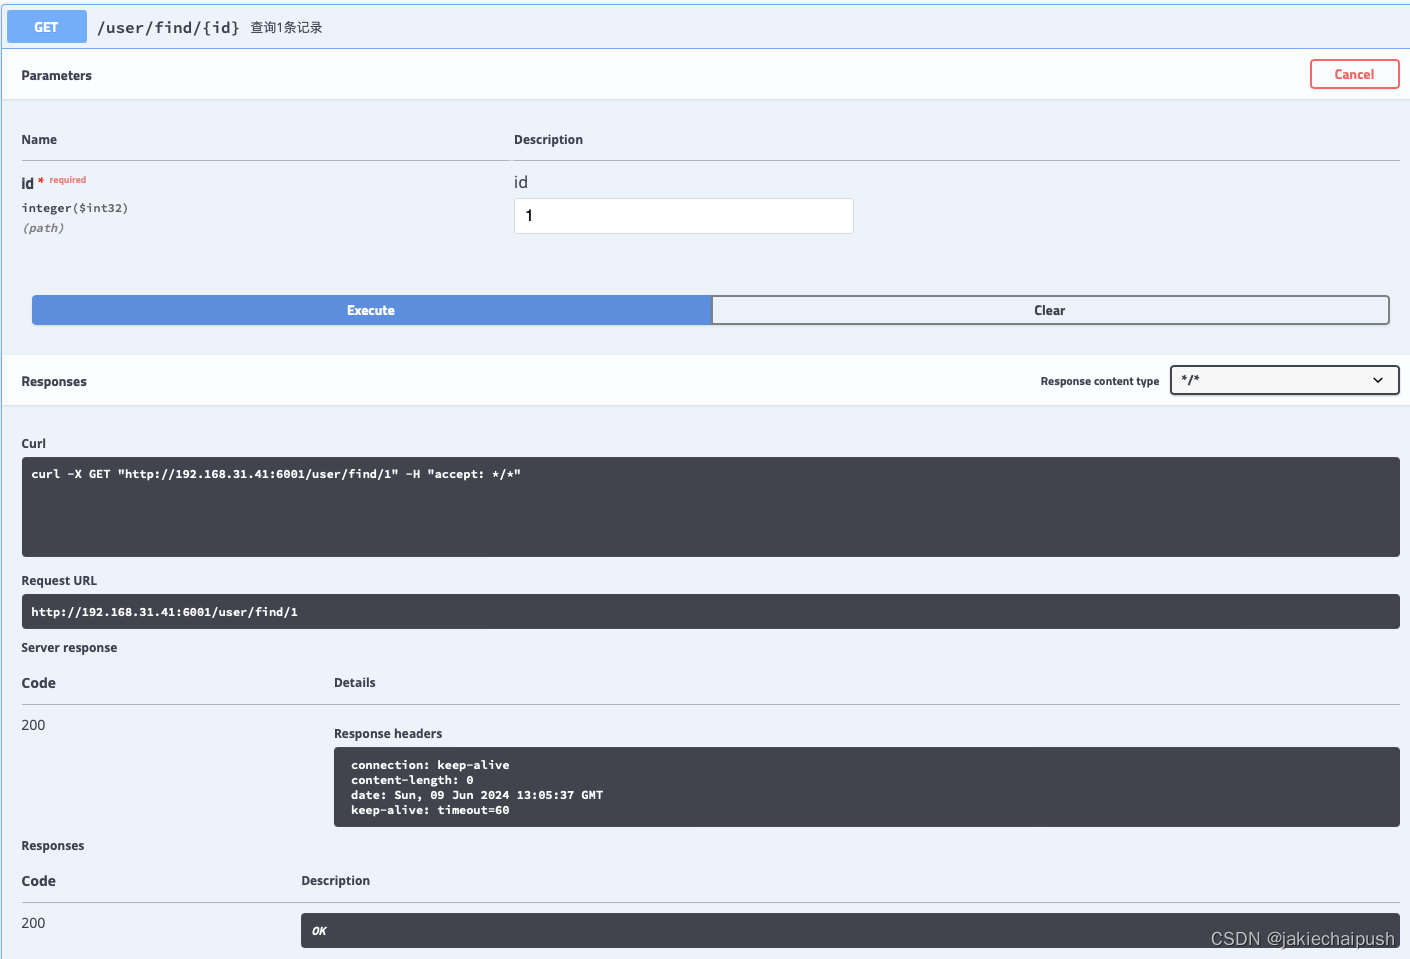
Task: Click the (path) parameter location label
Action: coord(43,228)
